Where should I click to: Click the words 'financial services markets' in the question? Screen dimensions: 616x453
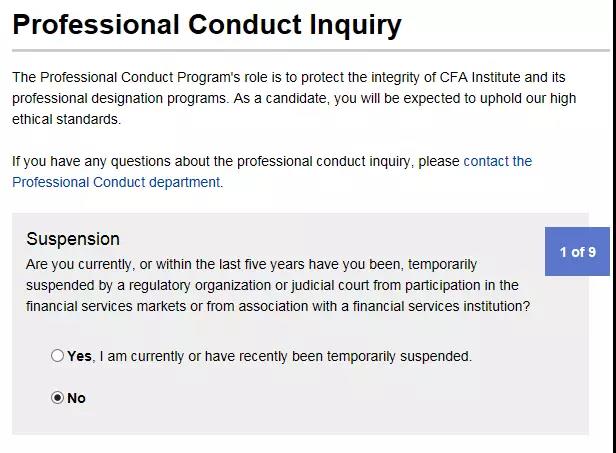(106, 306)
